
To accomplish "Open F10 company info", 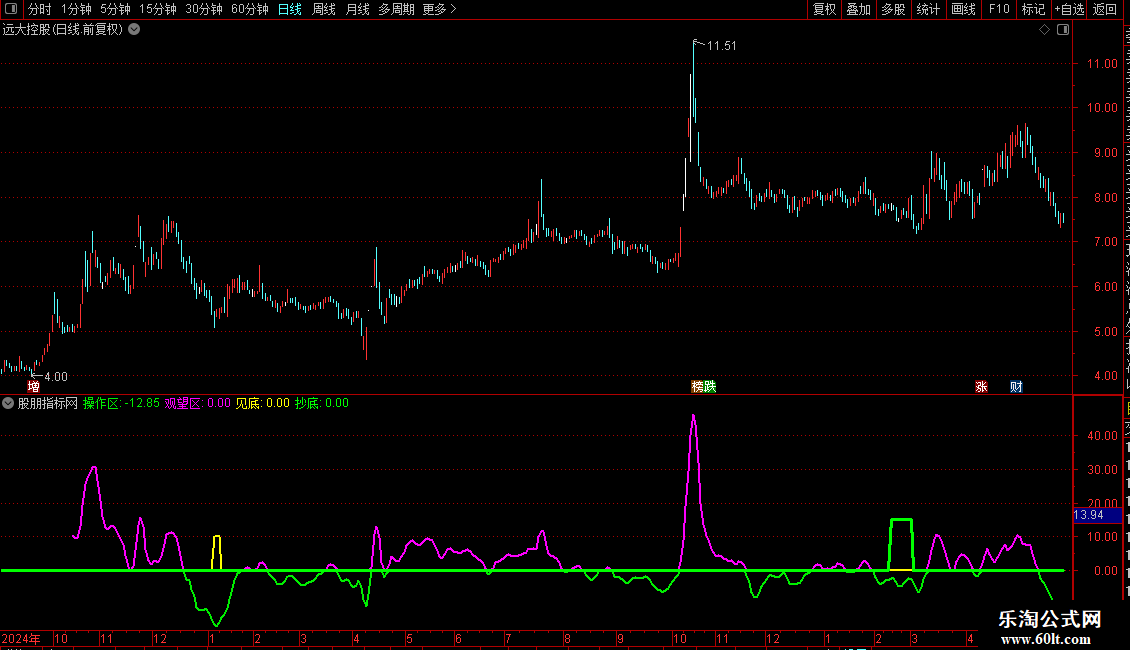I will tap(999, 9).
